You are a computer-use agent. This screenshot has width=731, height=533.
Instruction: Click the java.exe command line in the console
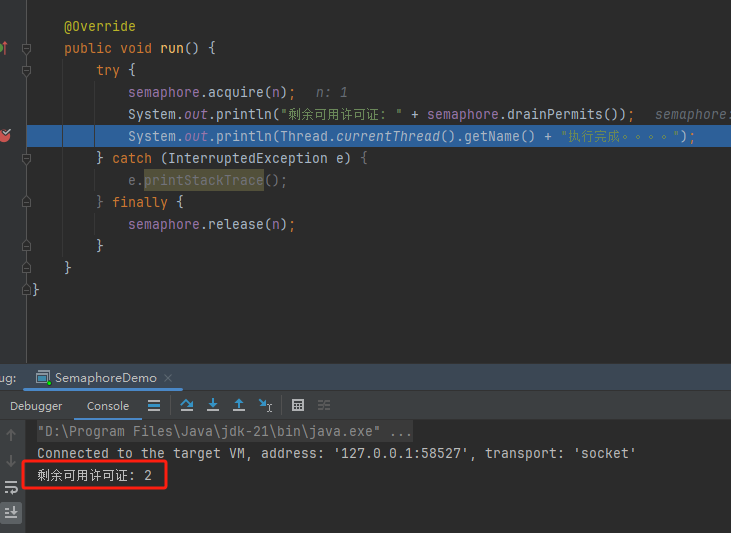pos(225,431)
